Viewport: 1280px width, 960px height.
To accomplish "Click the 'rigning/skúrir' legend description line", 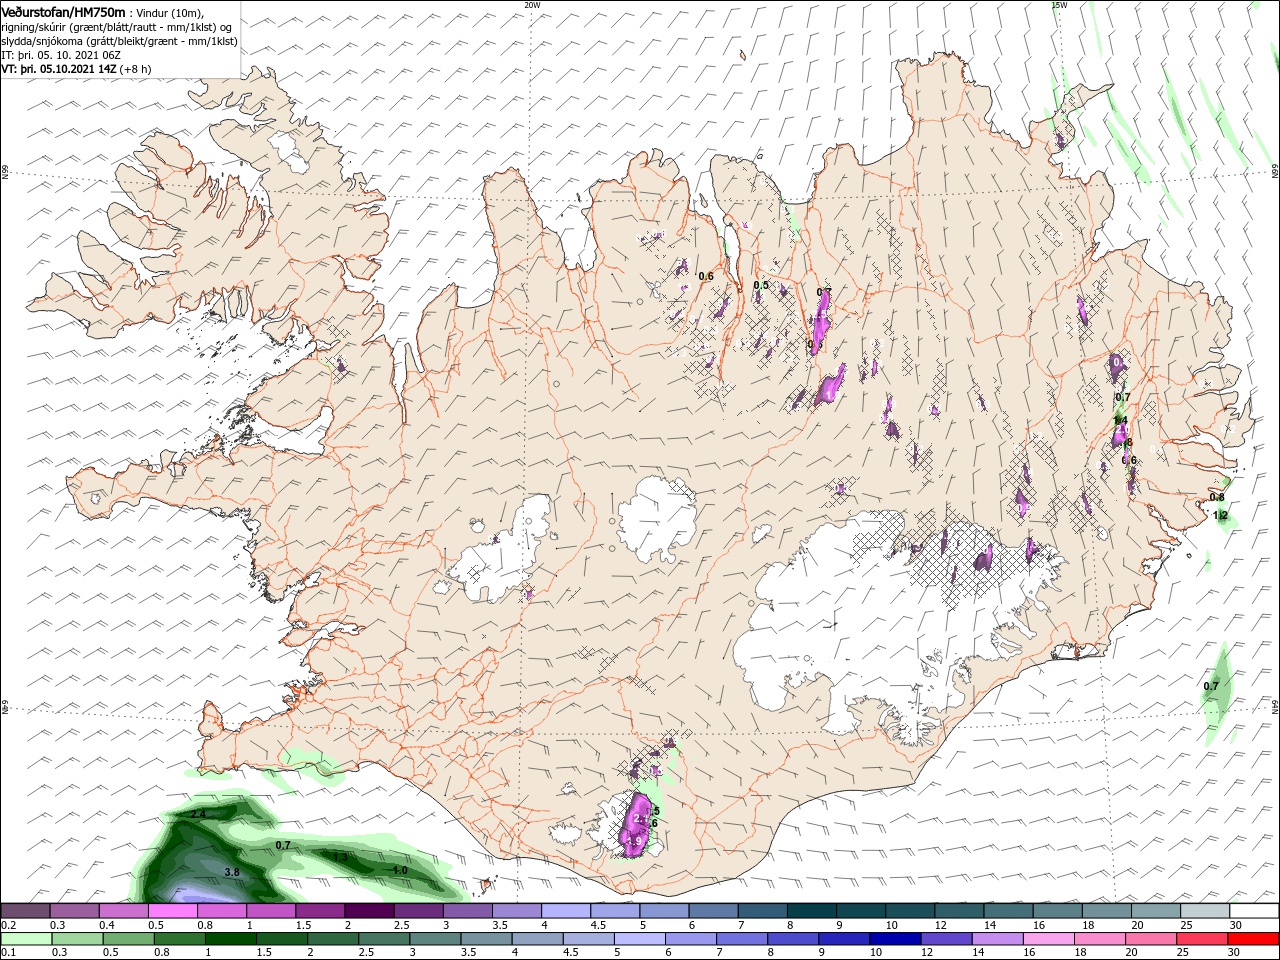I will pyautogui.click(x=117, y=27).
